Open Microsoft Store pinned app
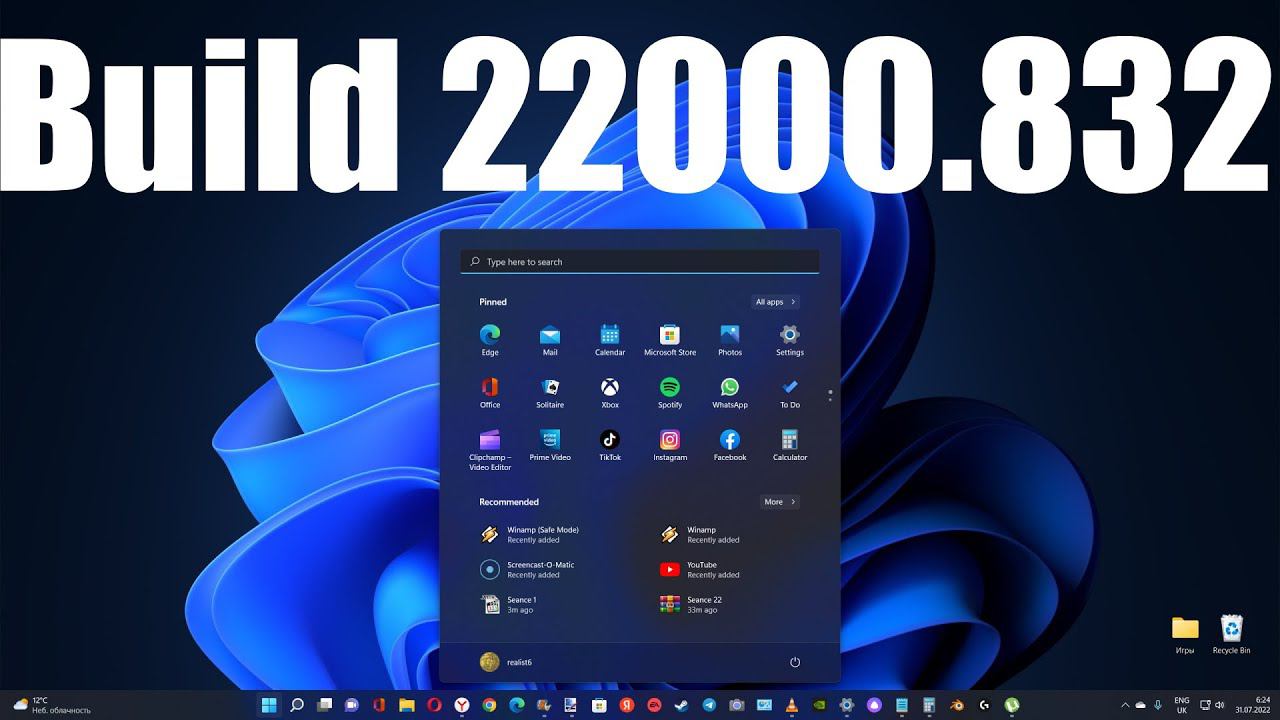 670,339
